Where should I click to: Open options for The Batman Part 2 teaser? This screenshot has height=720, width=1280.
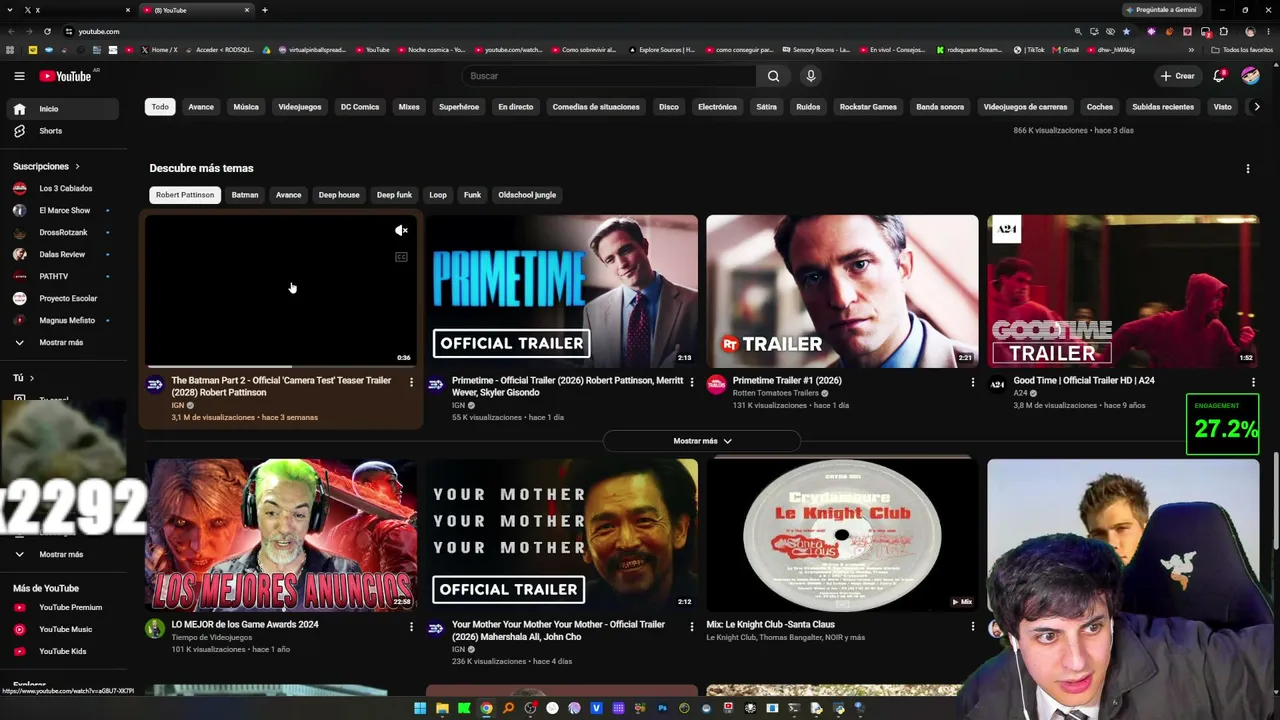click(411, 382)
